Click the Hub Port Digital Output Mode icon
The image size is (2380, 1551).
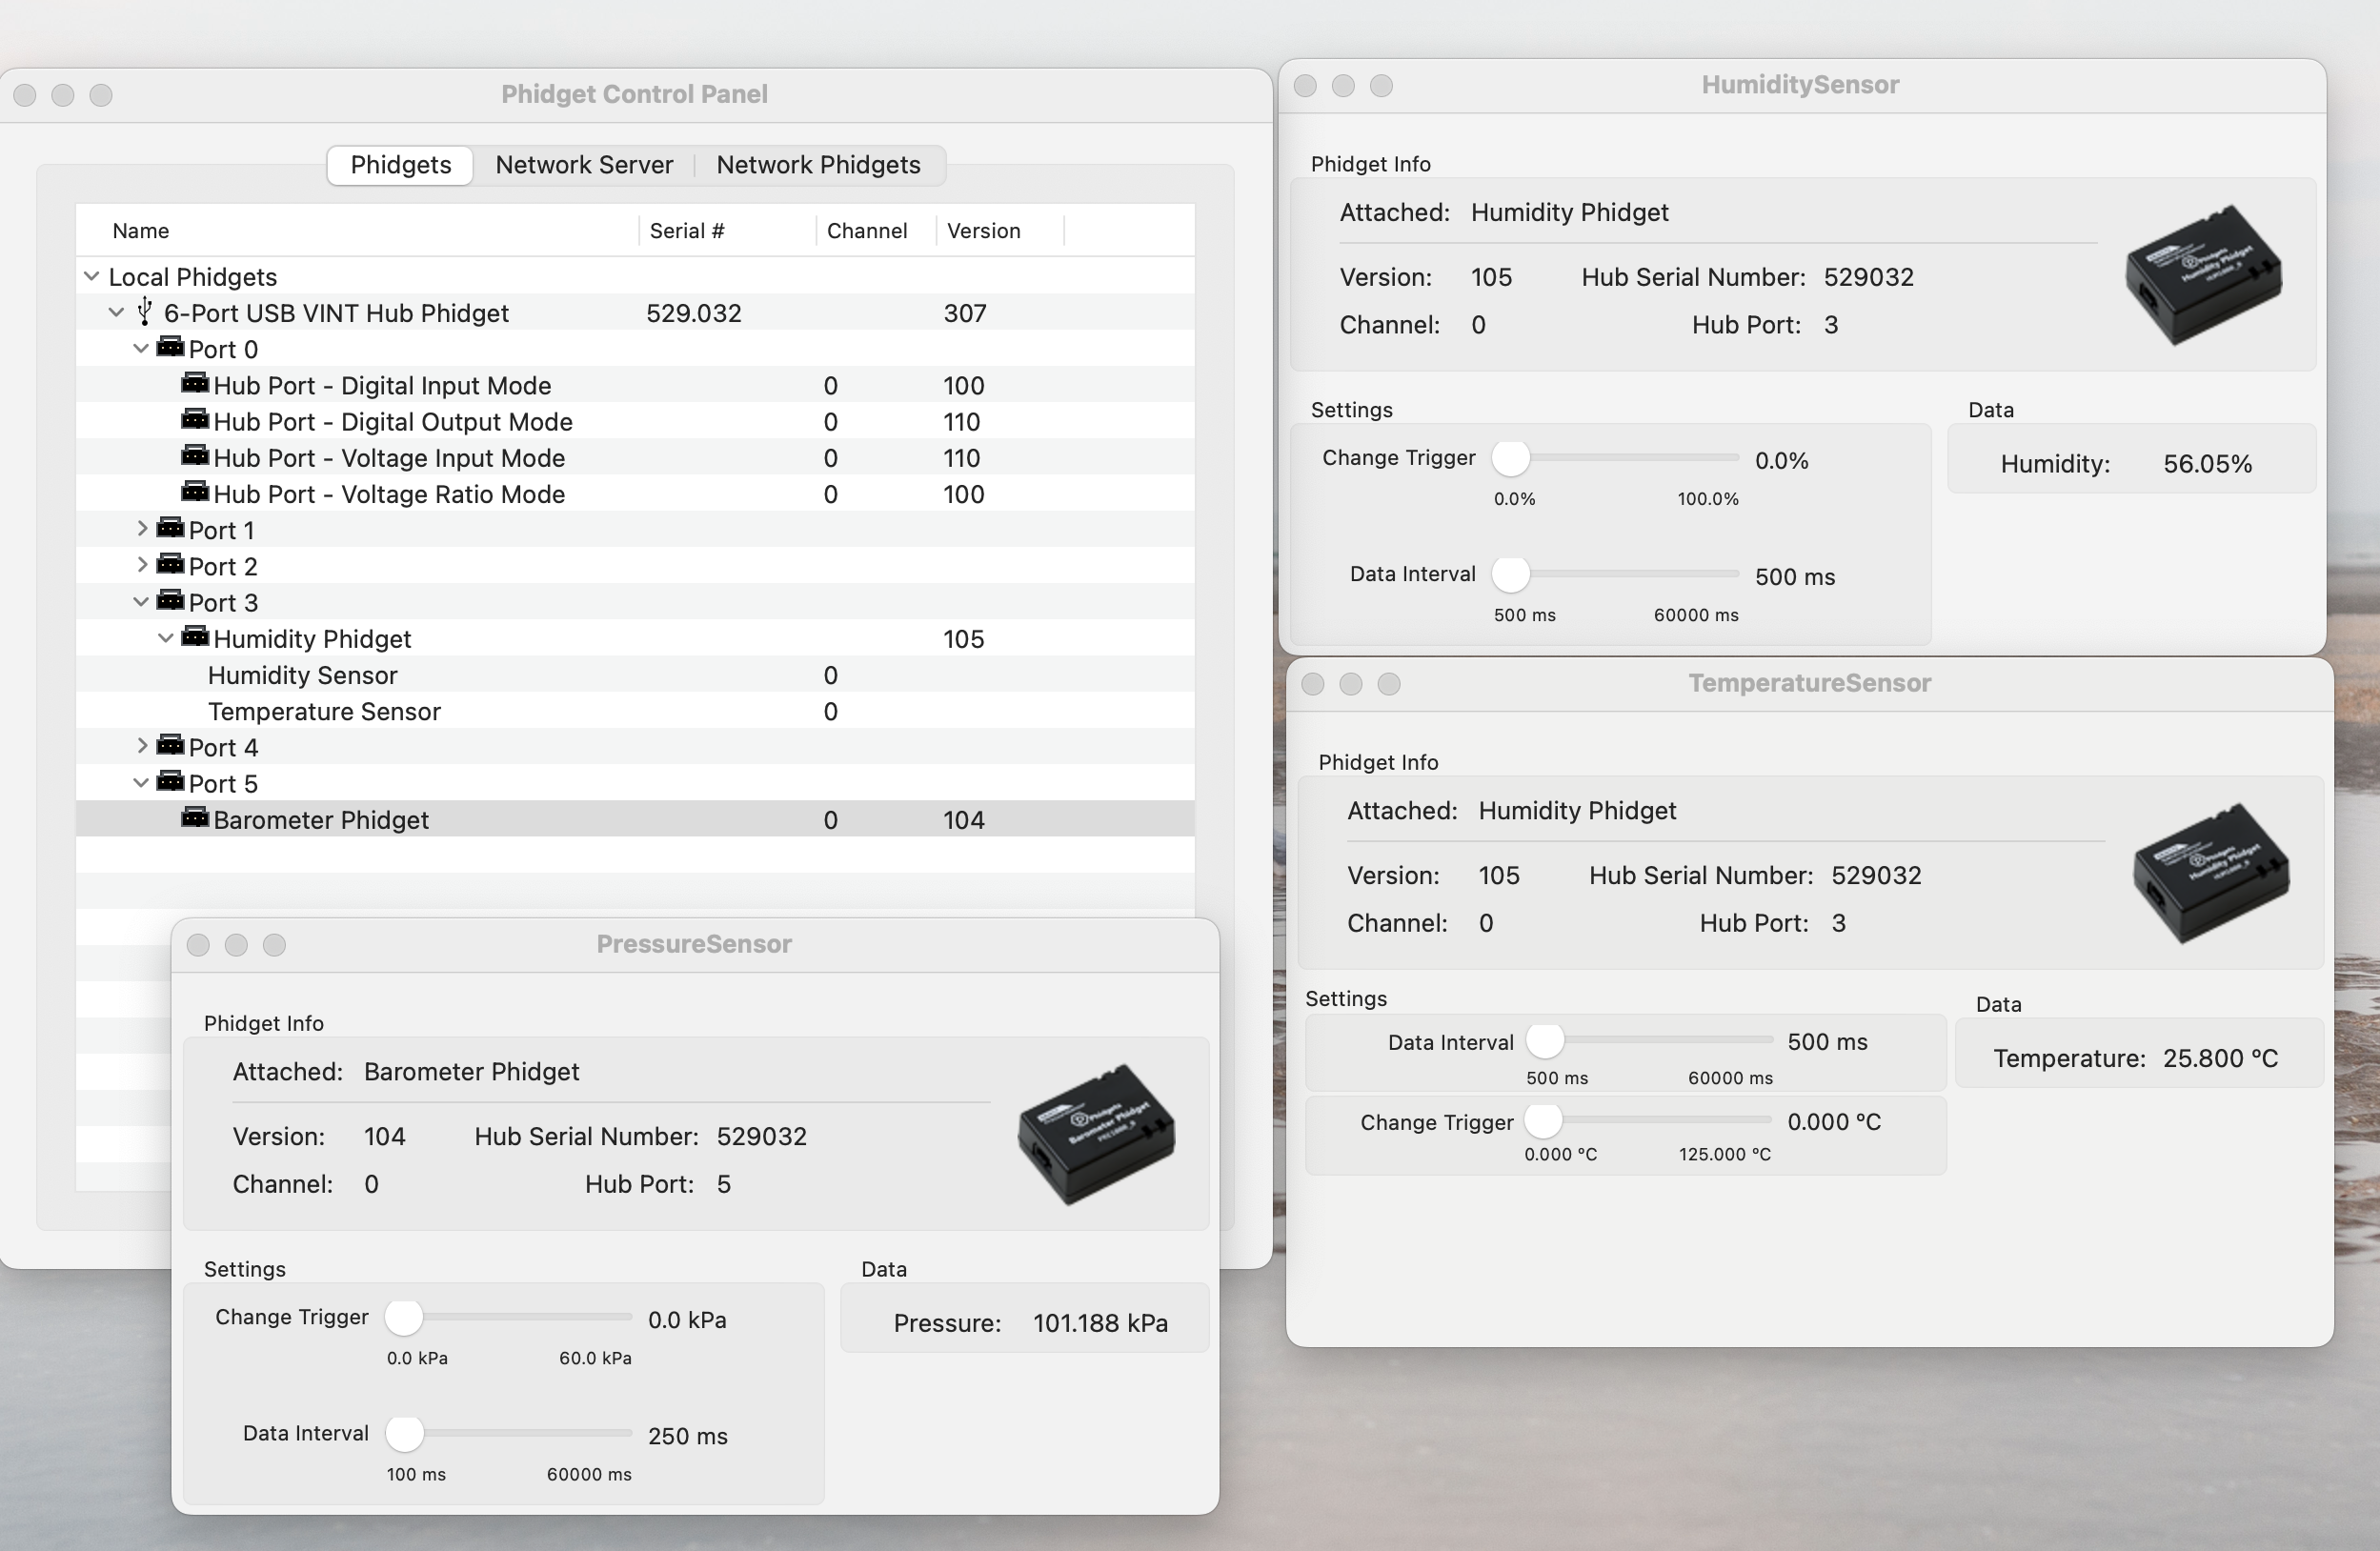[x=195, y=420]
